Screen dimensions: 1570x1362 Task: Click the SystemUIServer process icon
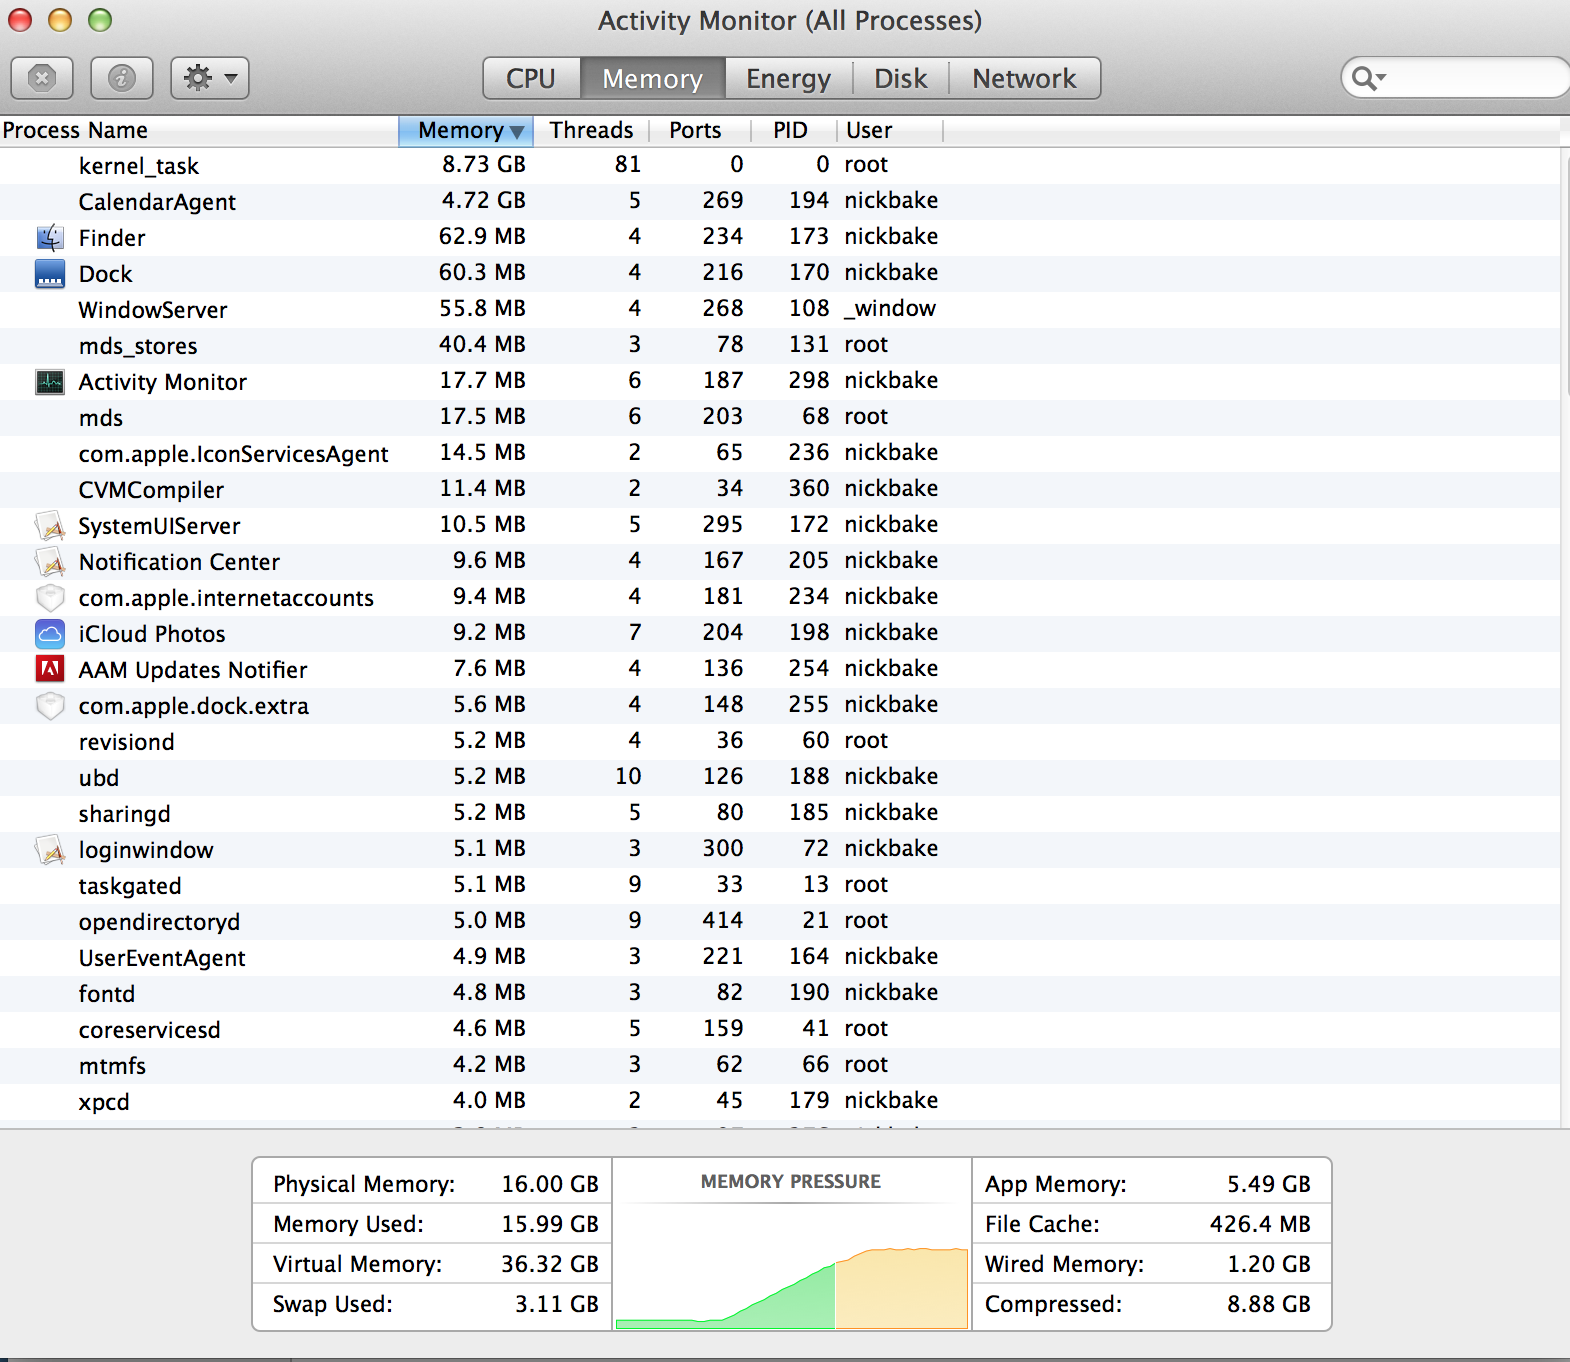click(50, 526)
